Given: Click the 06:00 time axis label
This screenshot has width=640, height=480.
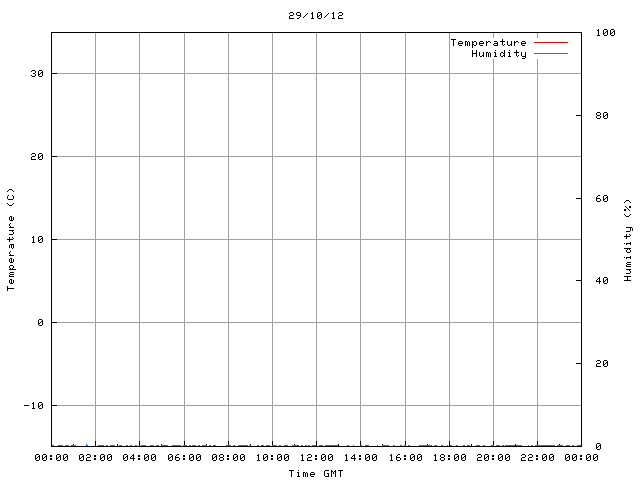Looking at the screenshot, I should click(x=184, y=458).
